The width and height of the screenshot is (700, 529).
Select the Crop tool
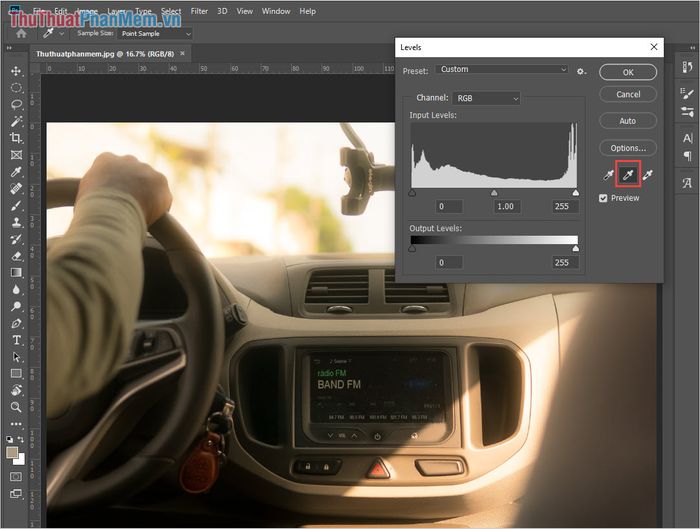tap(16, 138)
